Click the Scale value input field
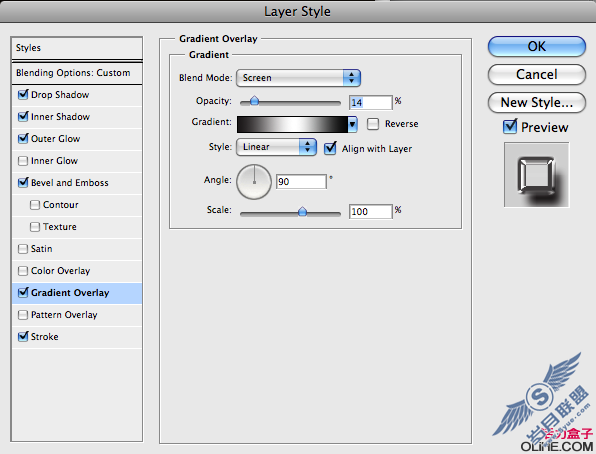This screenshot has width=596, height=454. (371, 211)
